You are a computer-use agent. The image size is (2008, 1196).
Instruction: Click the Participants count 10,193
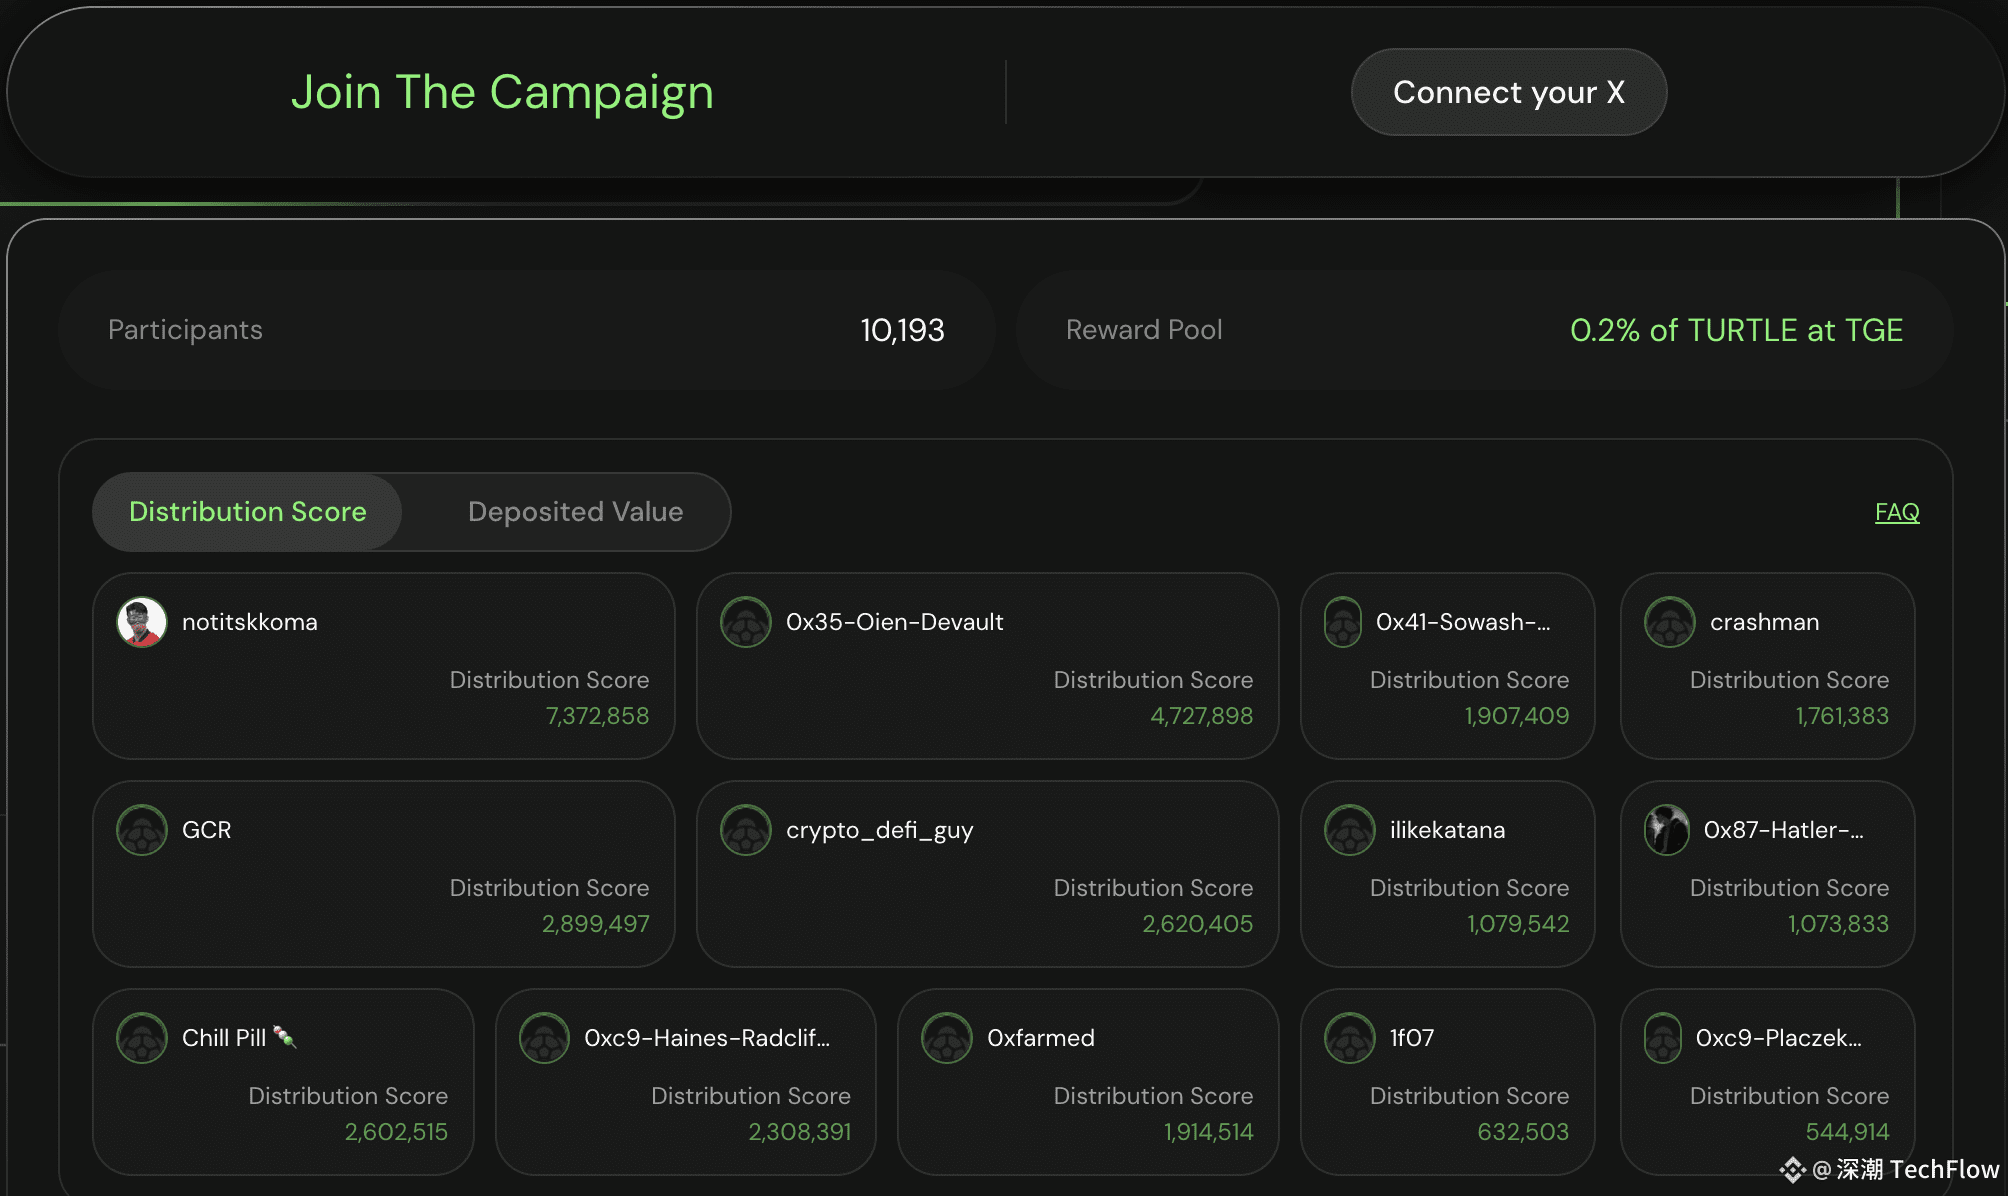(902, 330)
